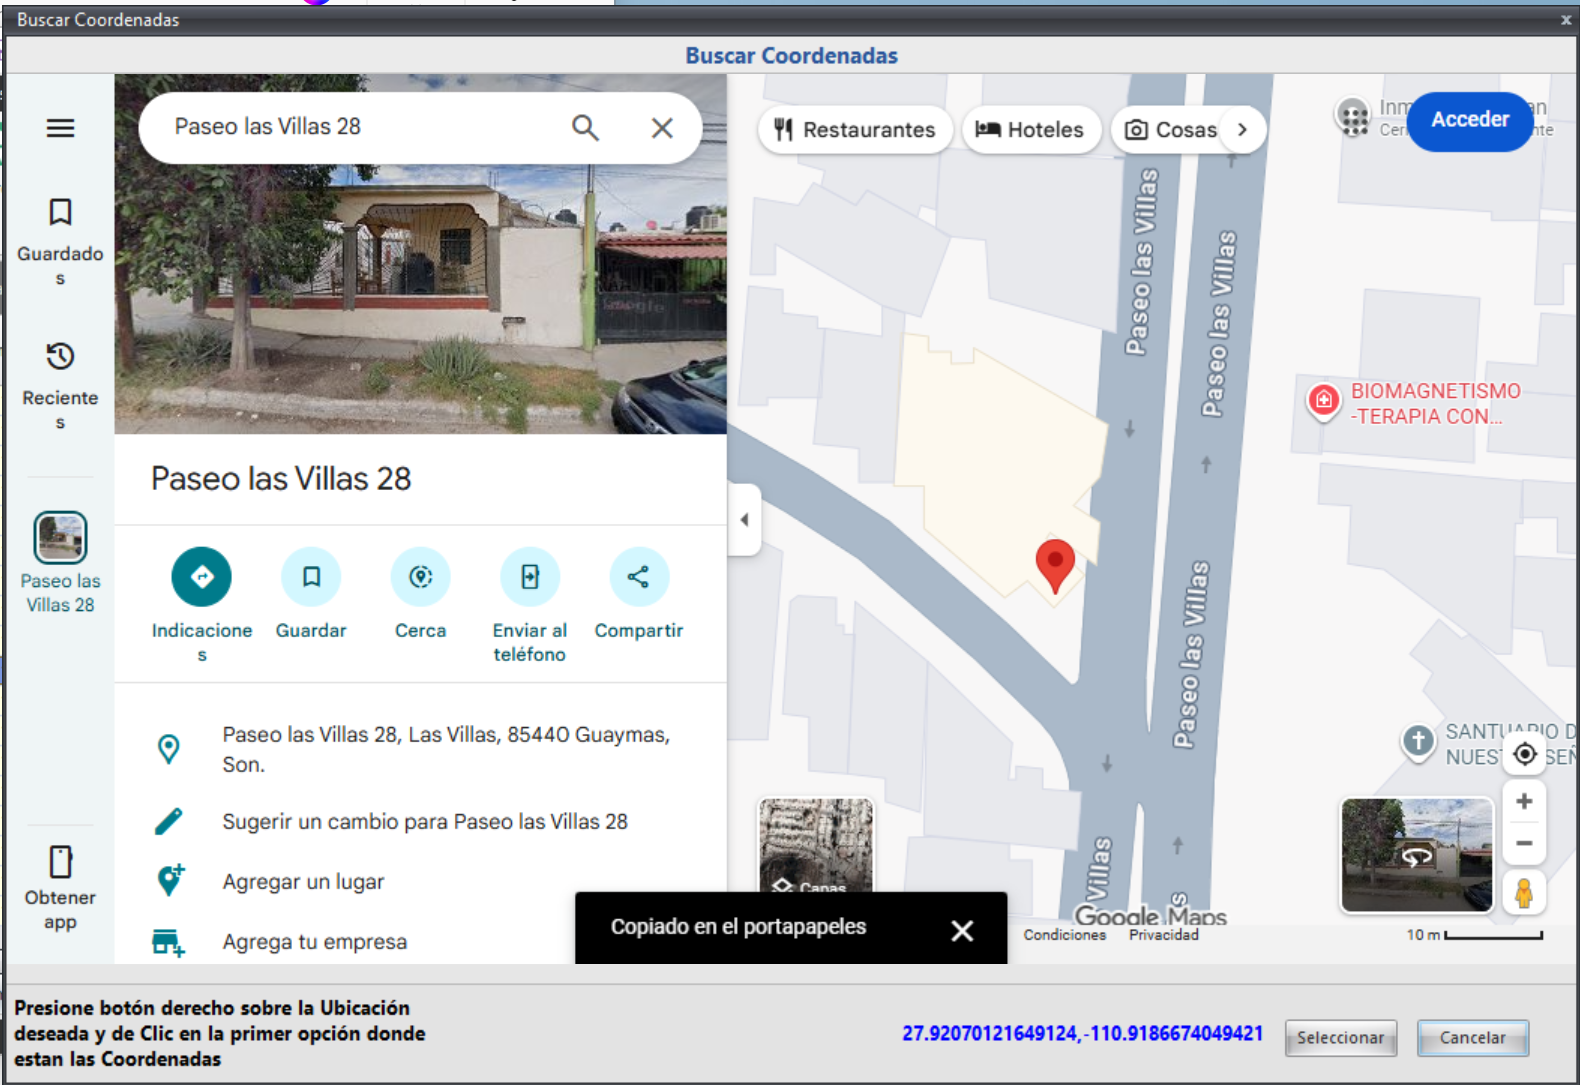Click the add place pin icon

point(170,881)
